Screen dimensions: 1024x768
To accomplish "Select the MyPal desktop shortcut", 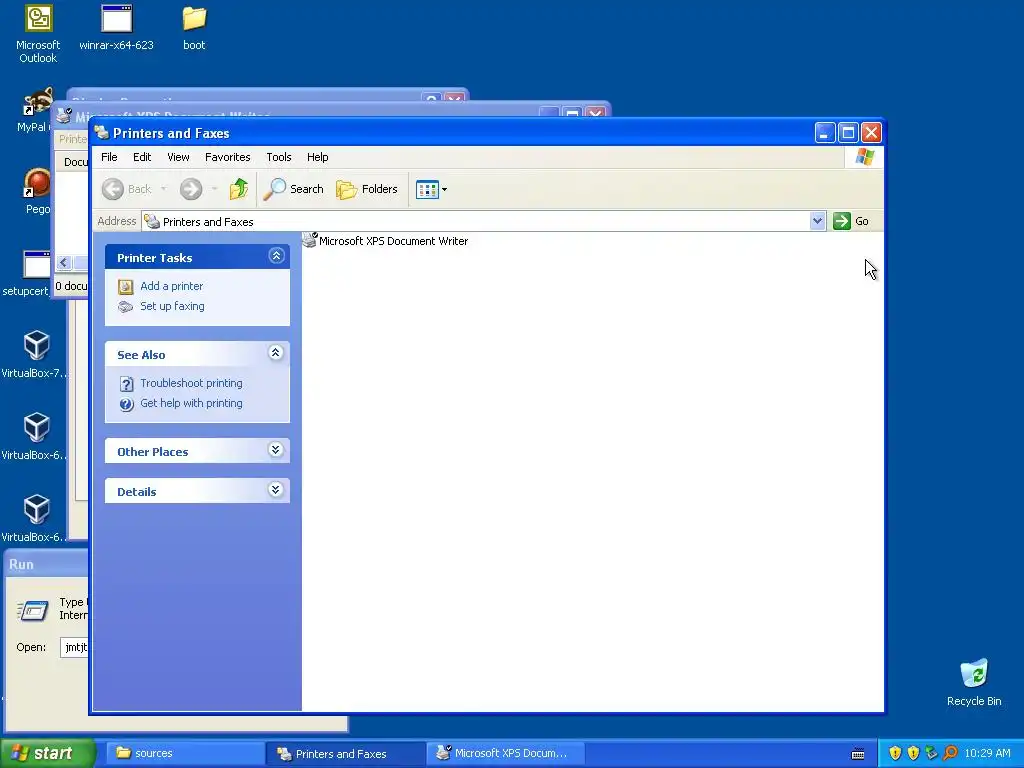I will [34, 110].
